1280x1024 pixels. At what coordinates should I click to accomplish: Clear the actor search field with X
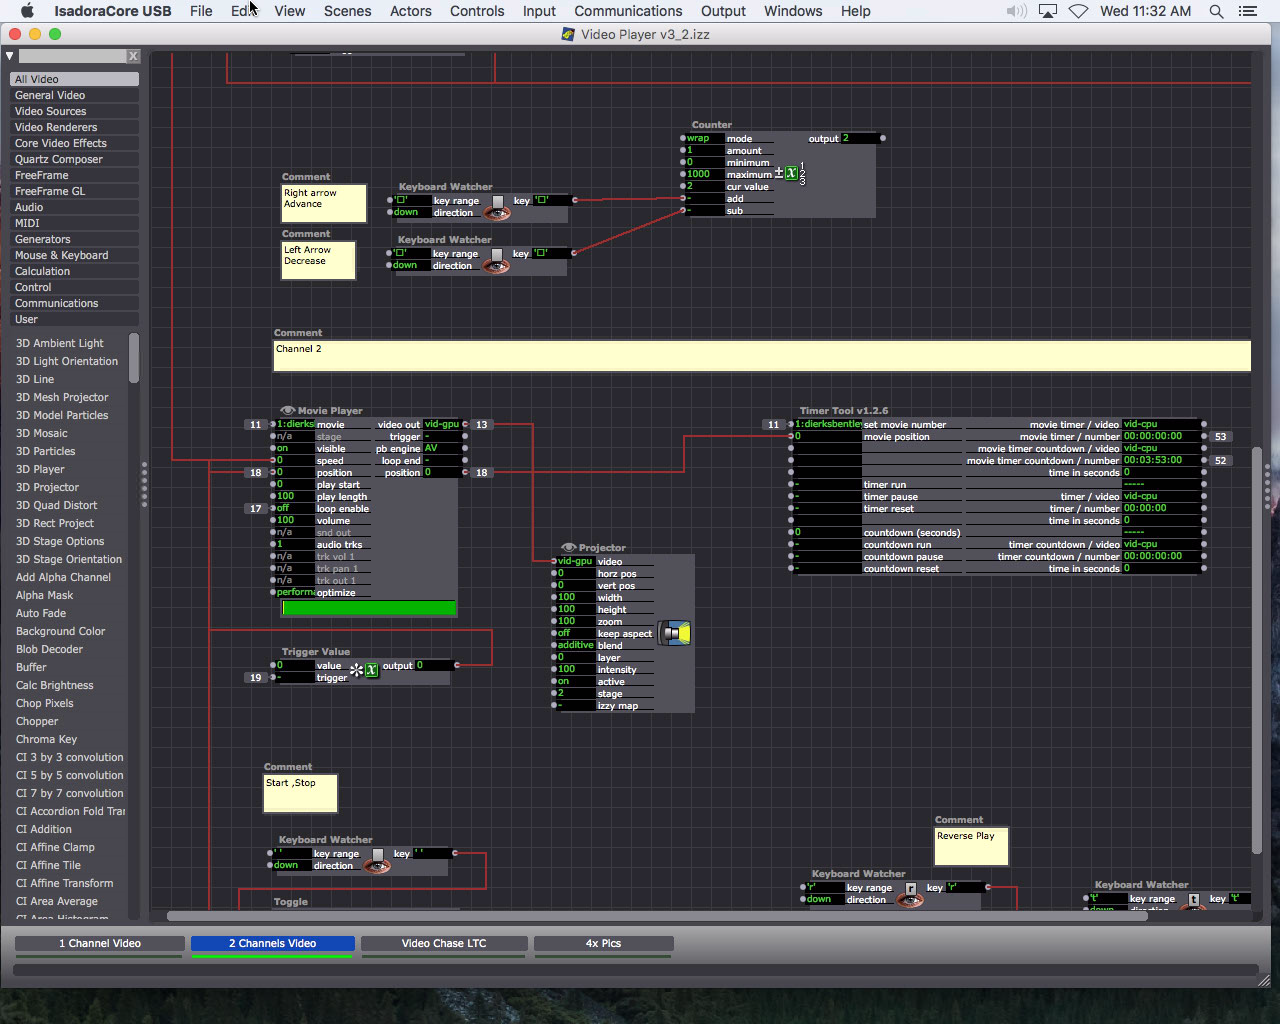coord(133,56)
